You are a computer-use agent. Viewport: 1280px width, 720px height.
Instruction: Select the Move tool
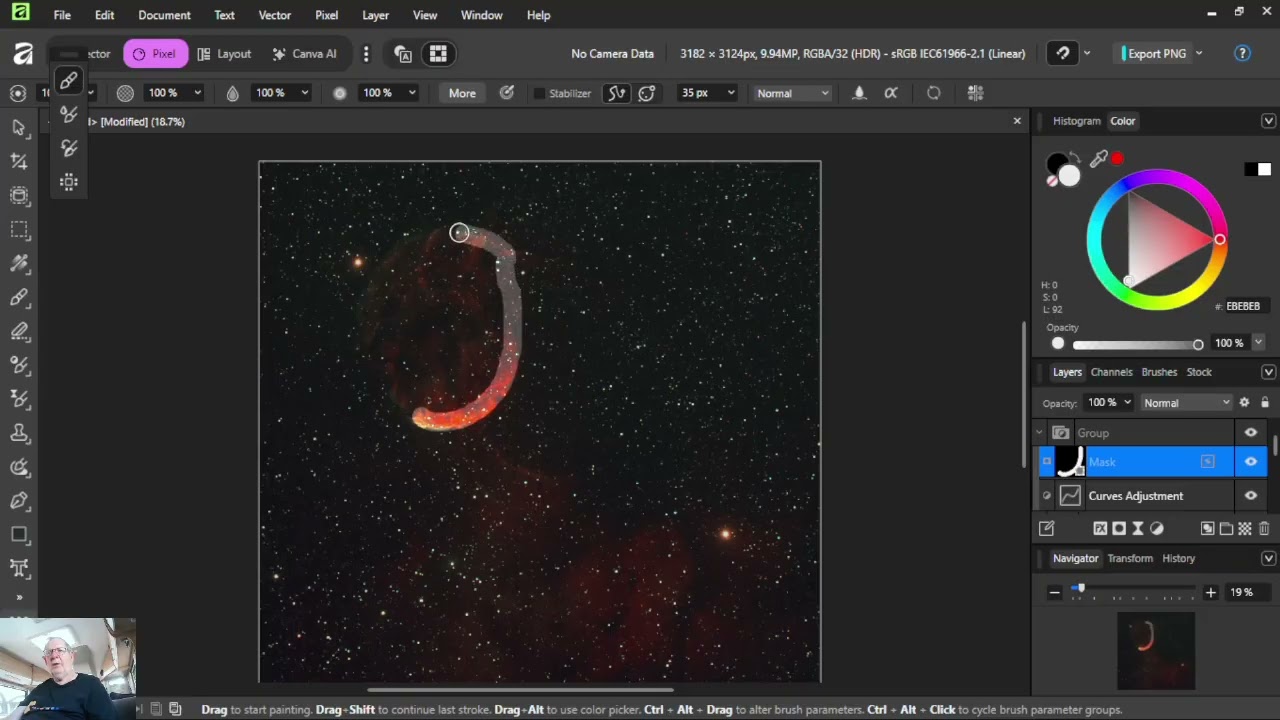[x=18, y=127]
